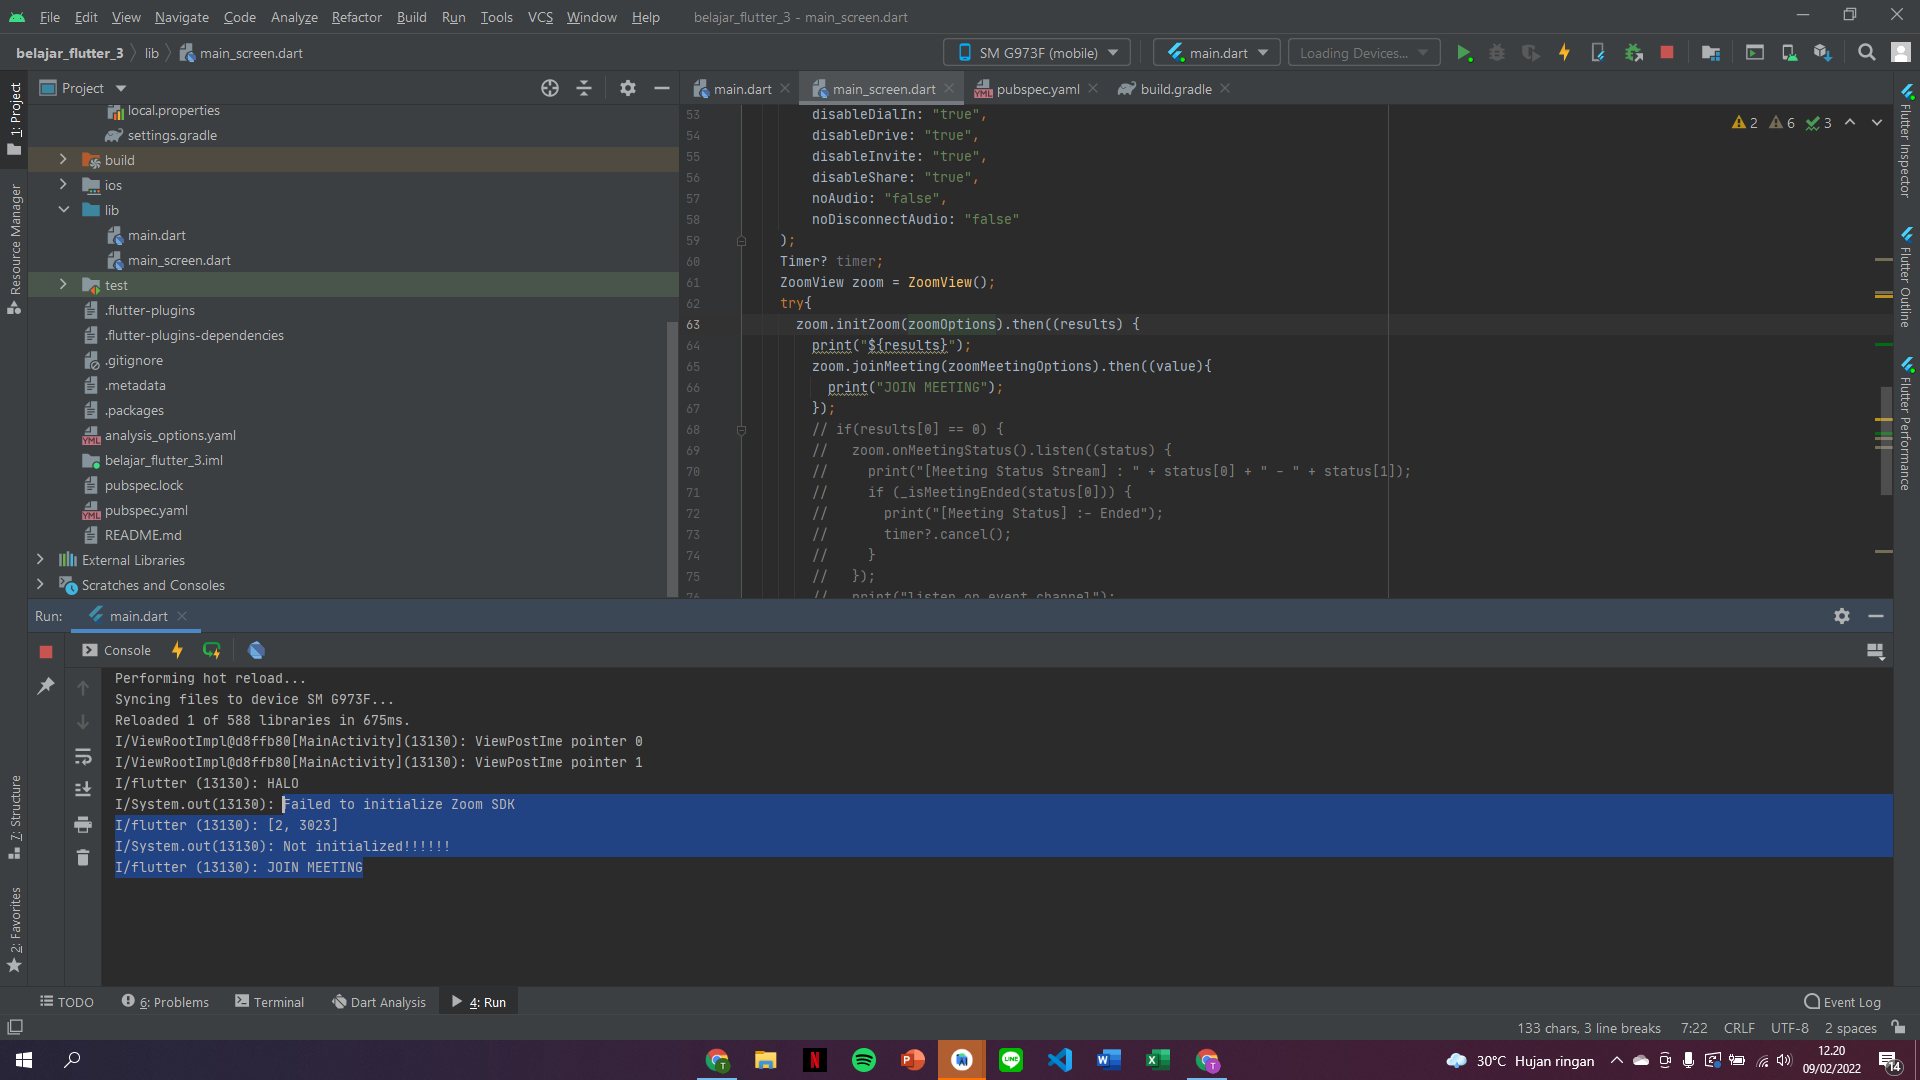This screenshot has height=1080, width=1920.
Task: Toggle soft-wrap in the console output
Action: [83, 756]
